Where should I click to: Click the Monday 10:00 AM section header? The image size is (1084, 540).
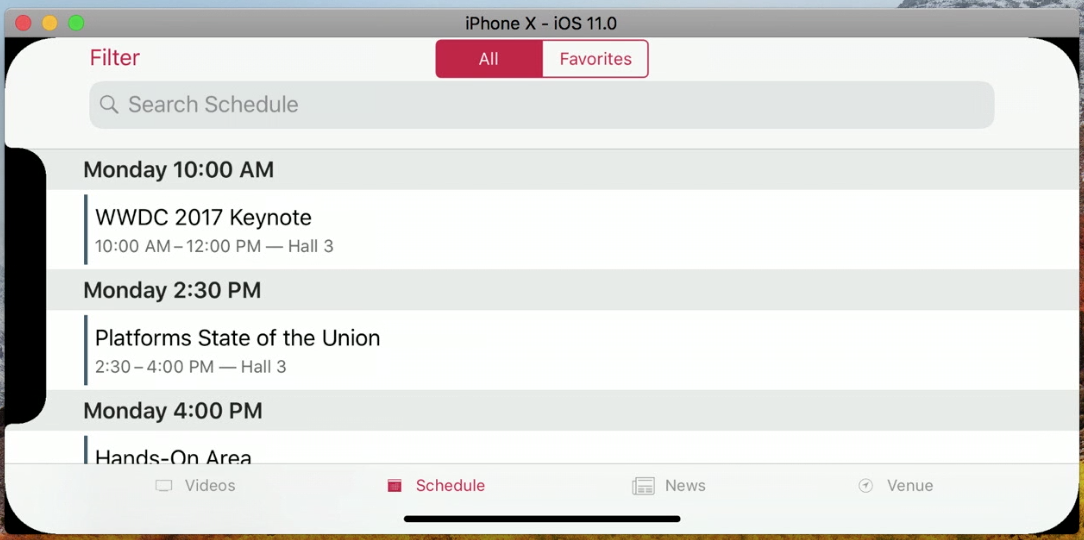point(561,169)
